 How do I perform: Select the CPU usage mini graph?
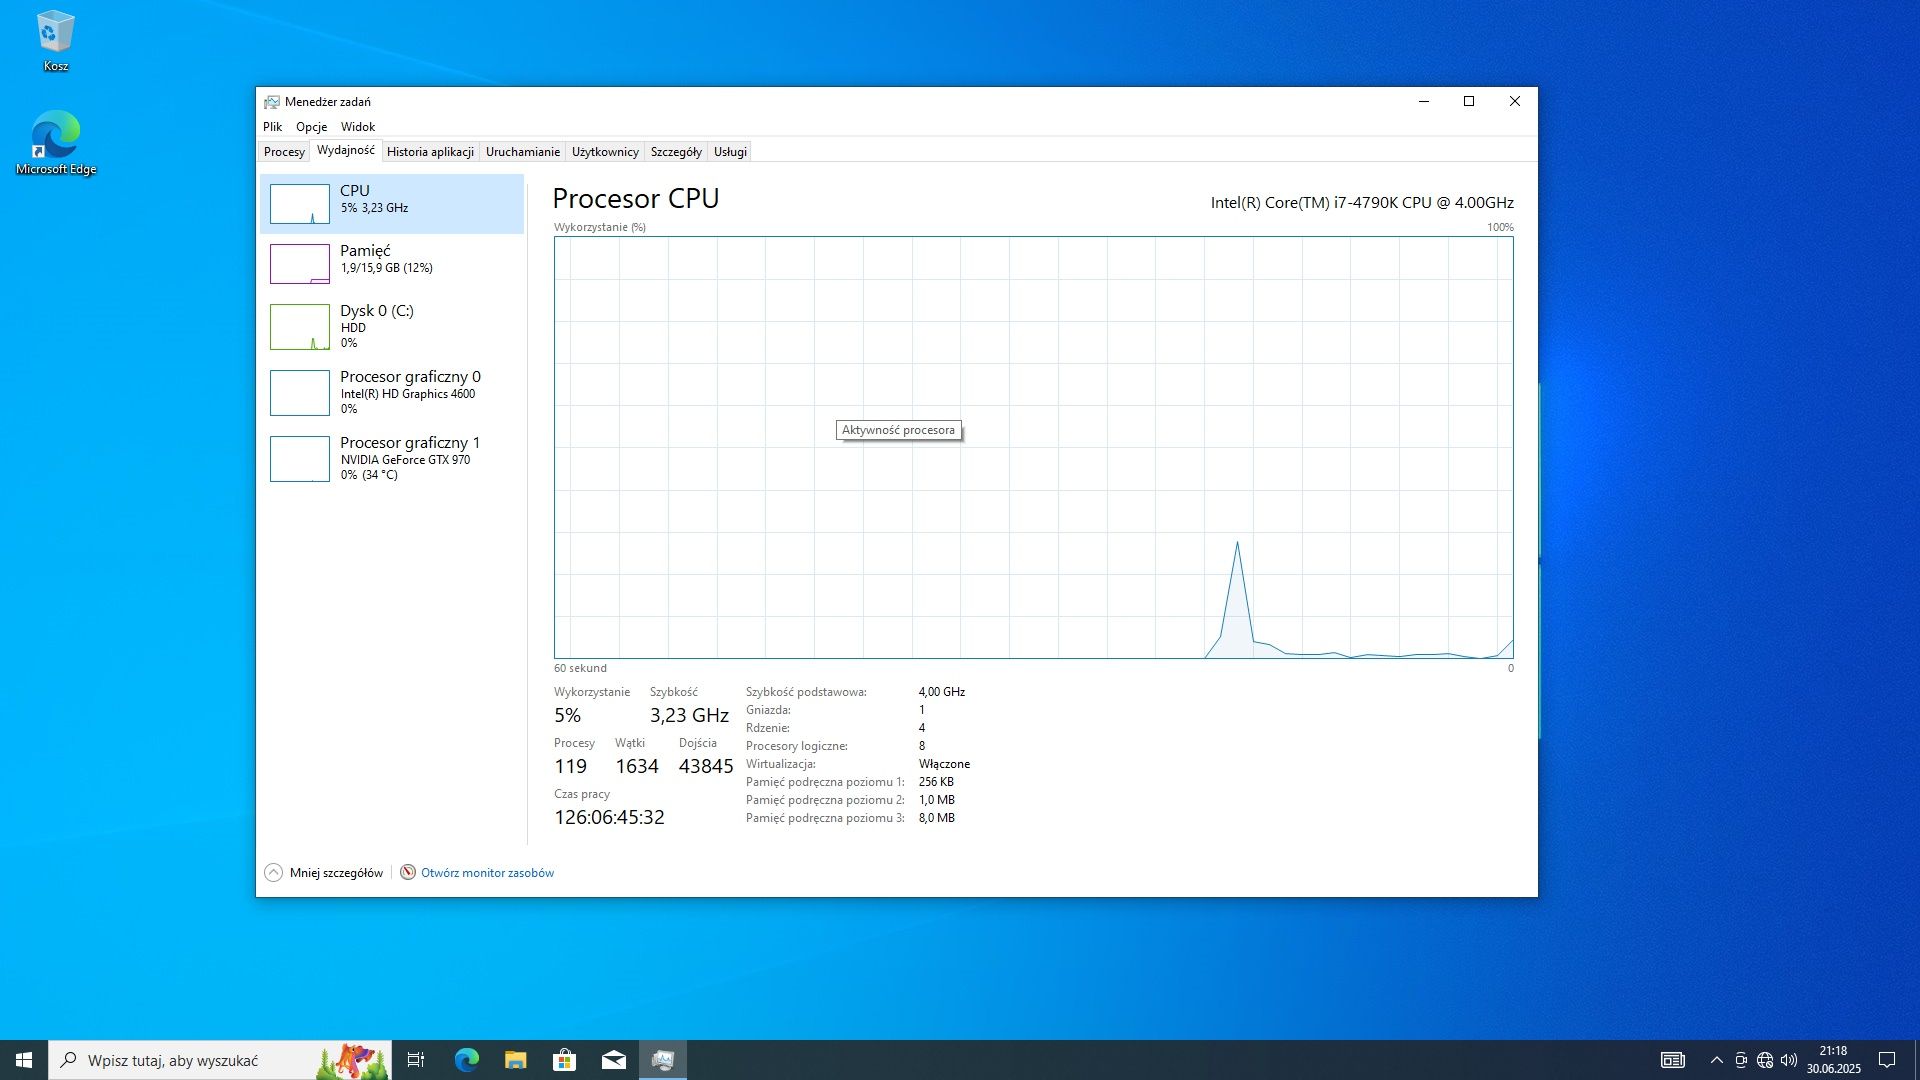(x=299, y=204)
